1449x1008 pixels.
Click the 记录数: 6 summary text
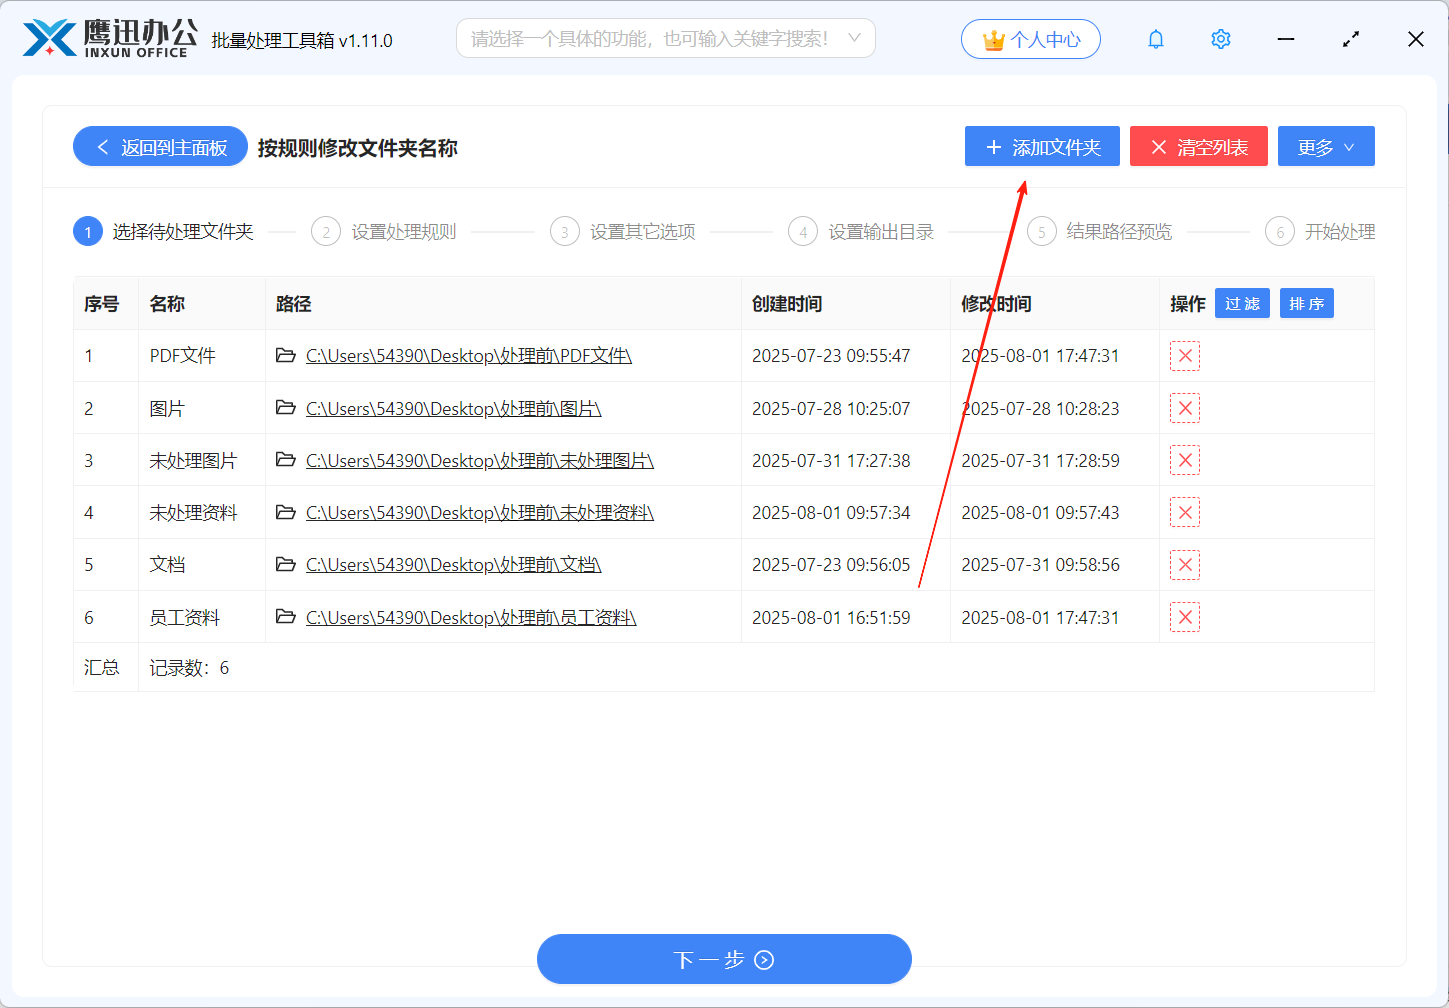point(189,667)
